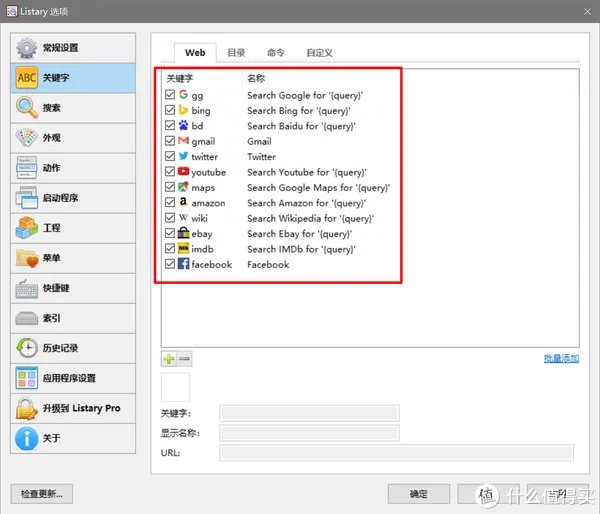The width and height of the screenshot is (600, 514).
Task: Click the IMDb icon
Action: pos(183,248)
